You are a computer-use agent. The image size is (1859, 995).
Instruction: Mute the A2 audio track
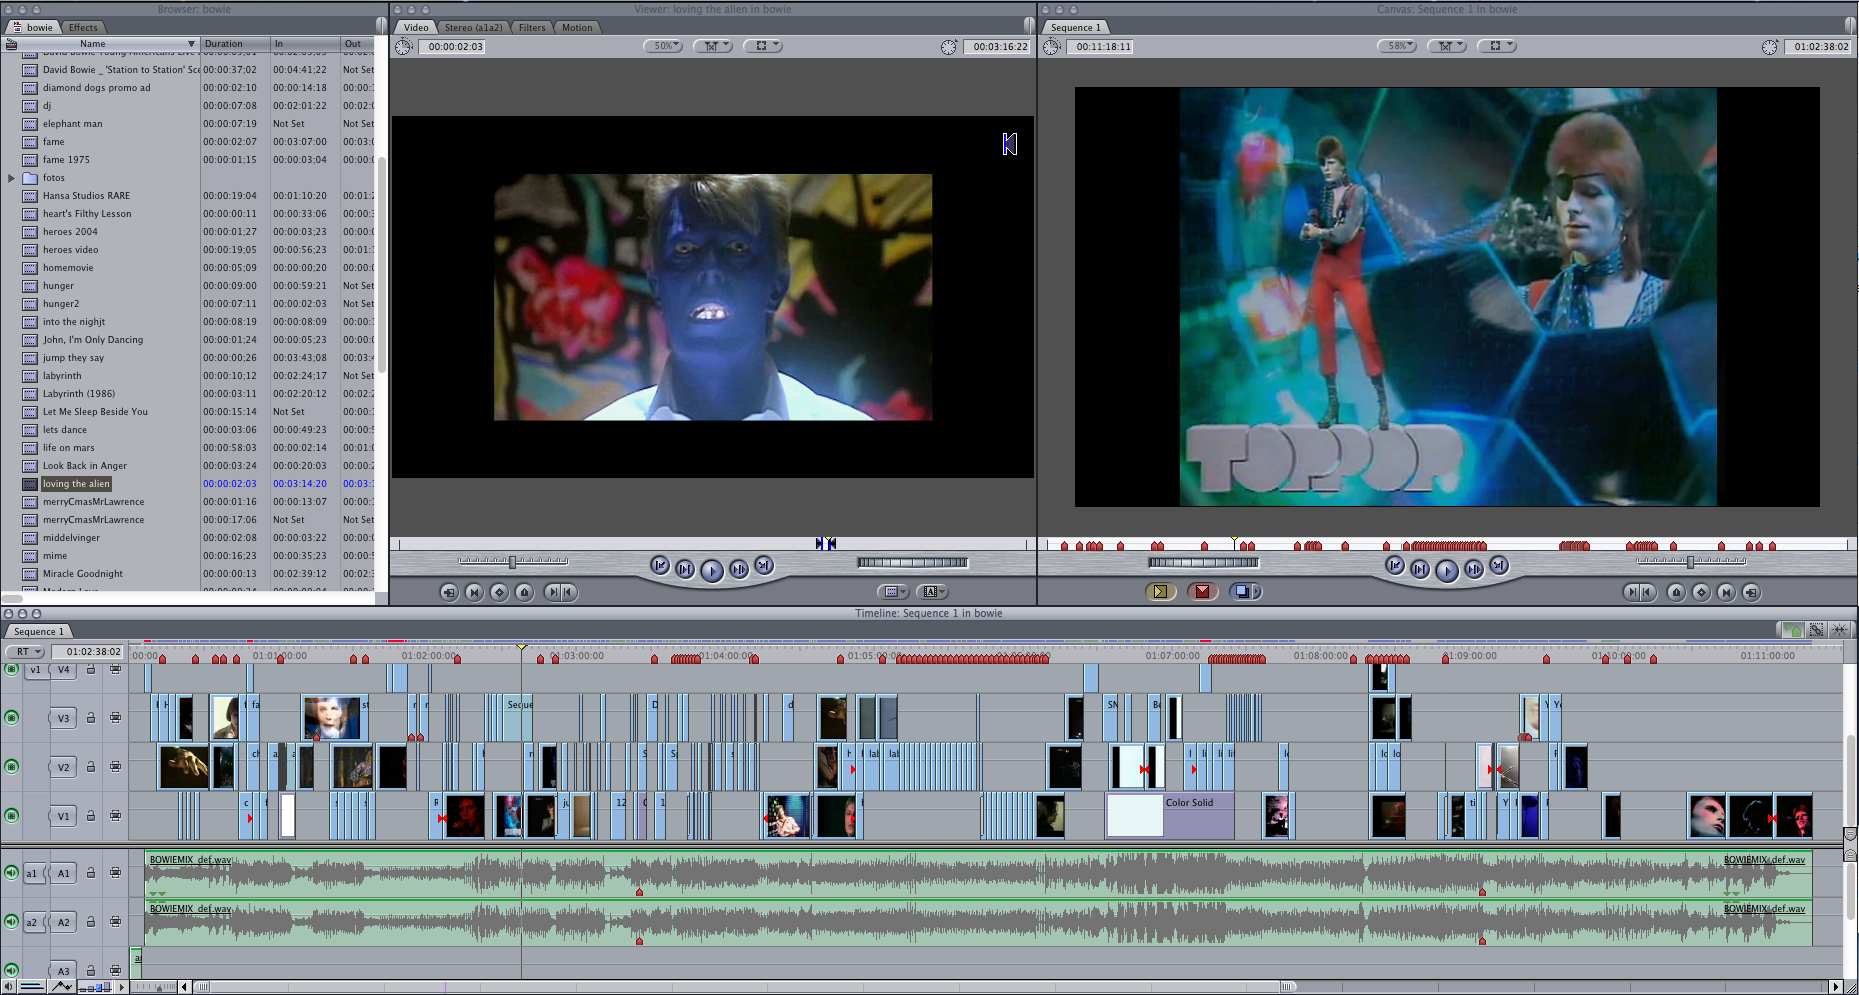(x=12, y=922)
